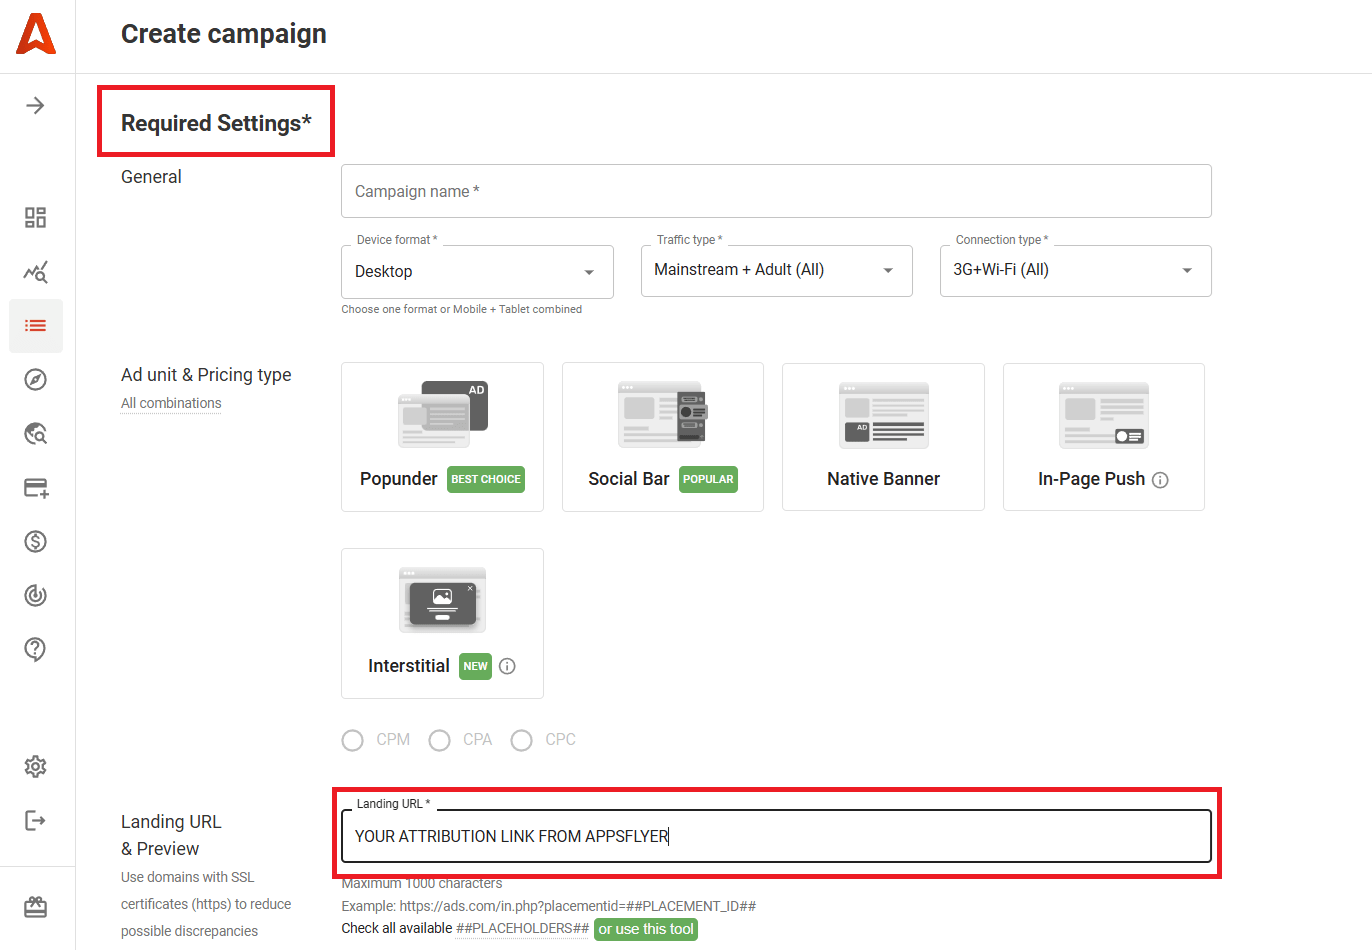Open the credit card add-funds icon

tap(36, 488)
